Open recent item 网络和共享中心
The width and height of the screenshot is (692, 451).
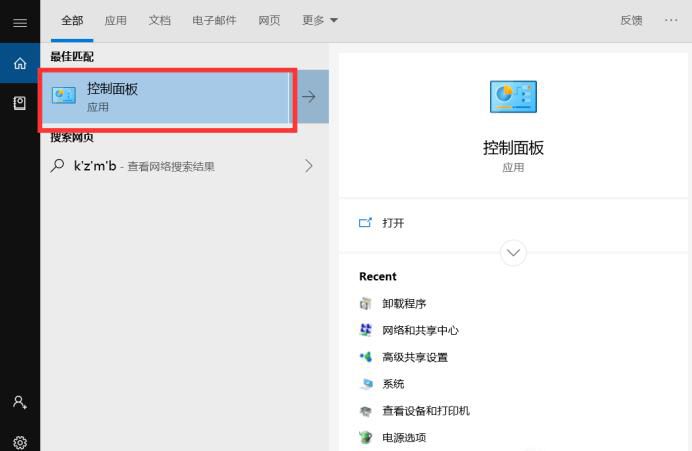(x=420, y=330)
